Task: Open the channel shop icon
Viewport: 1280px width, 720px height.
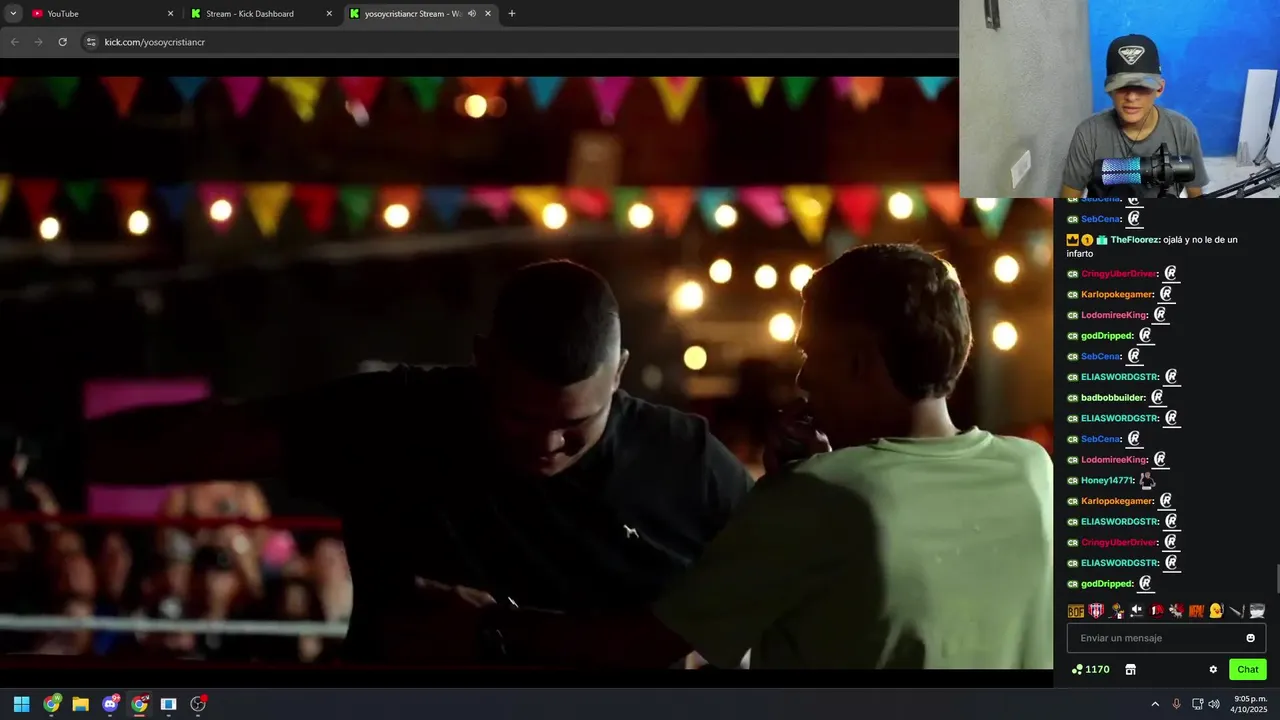Action: coord(1130,670)
